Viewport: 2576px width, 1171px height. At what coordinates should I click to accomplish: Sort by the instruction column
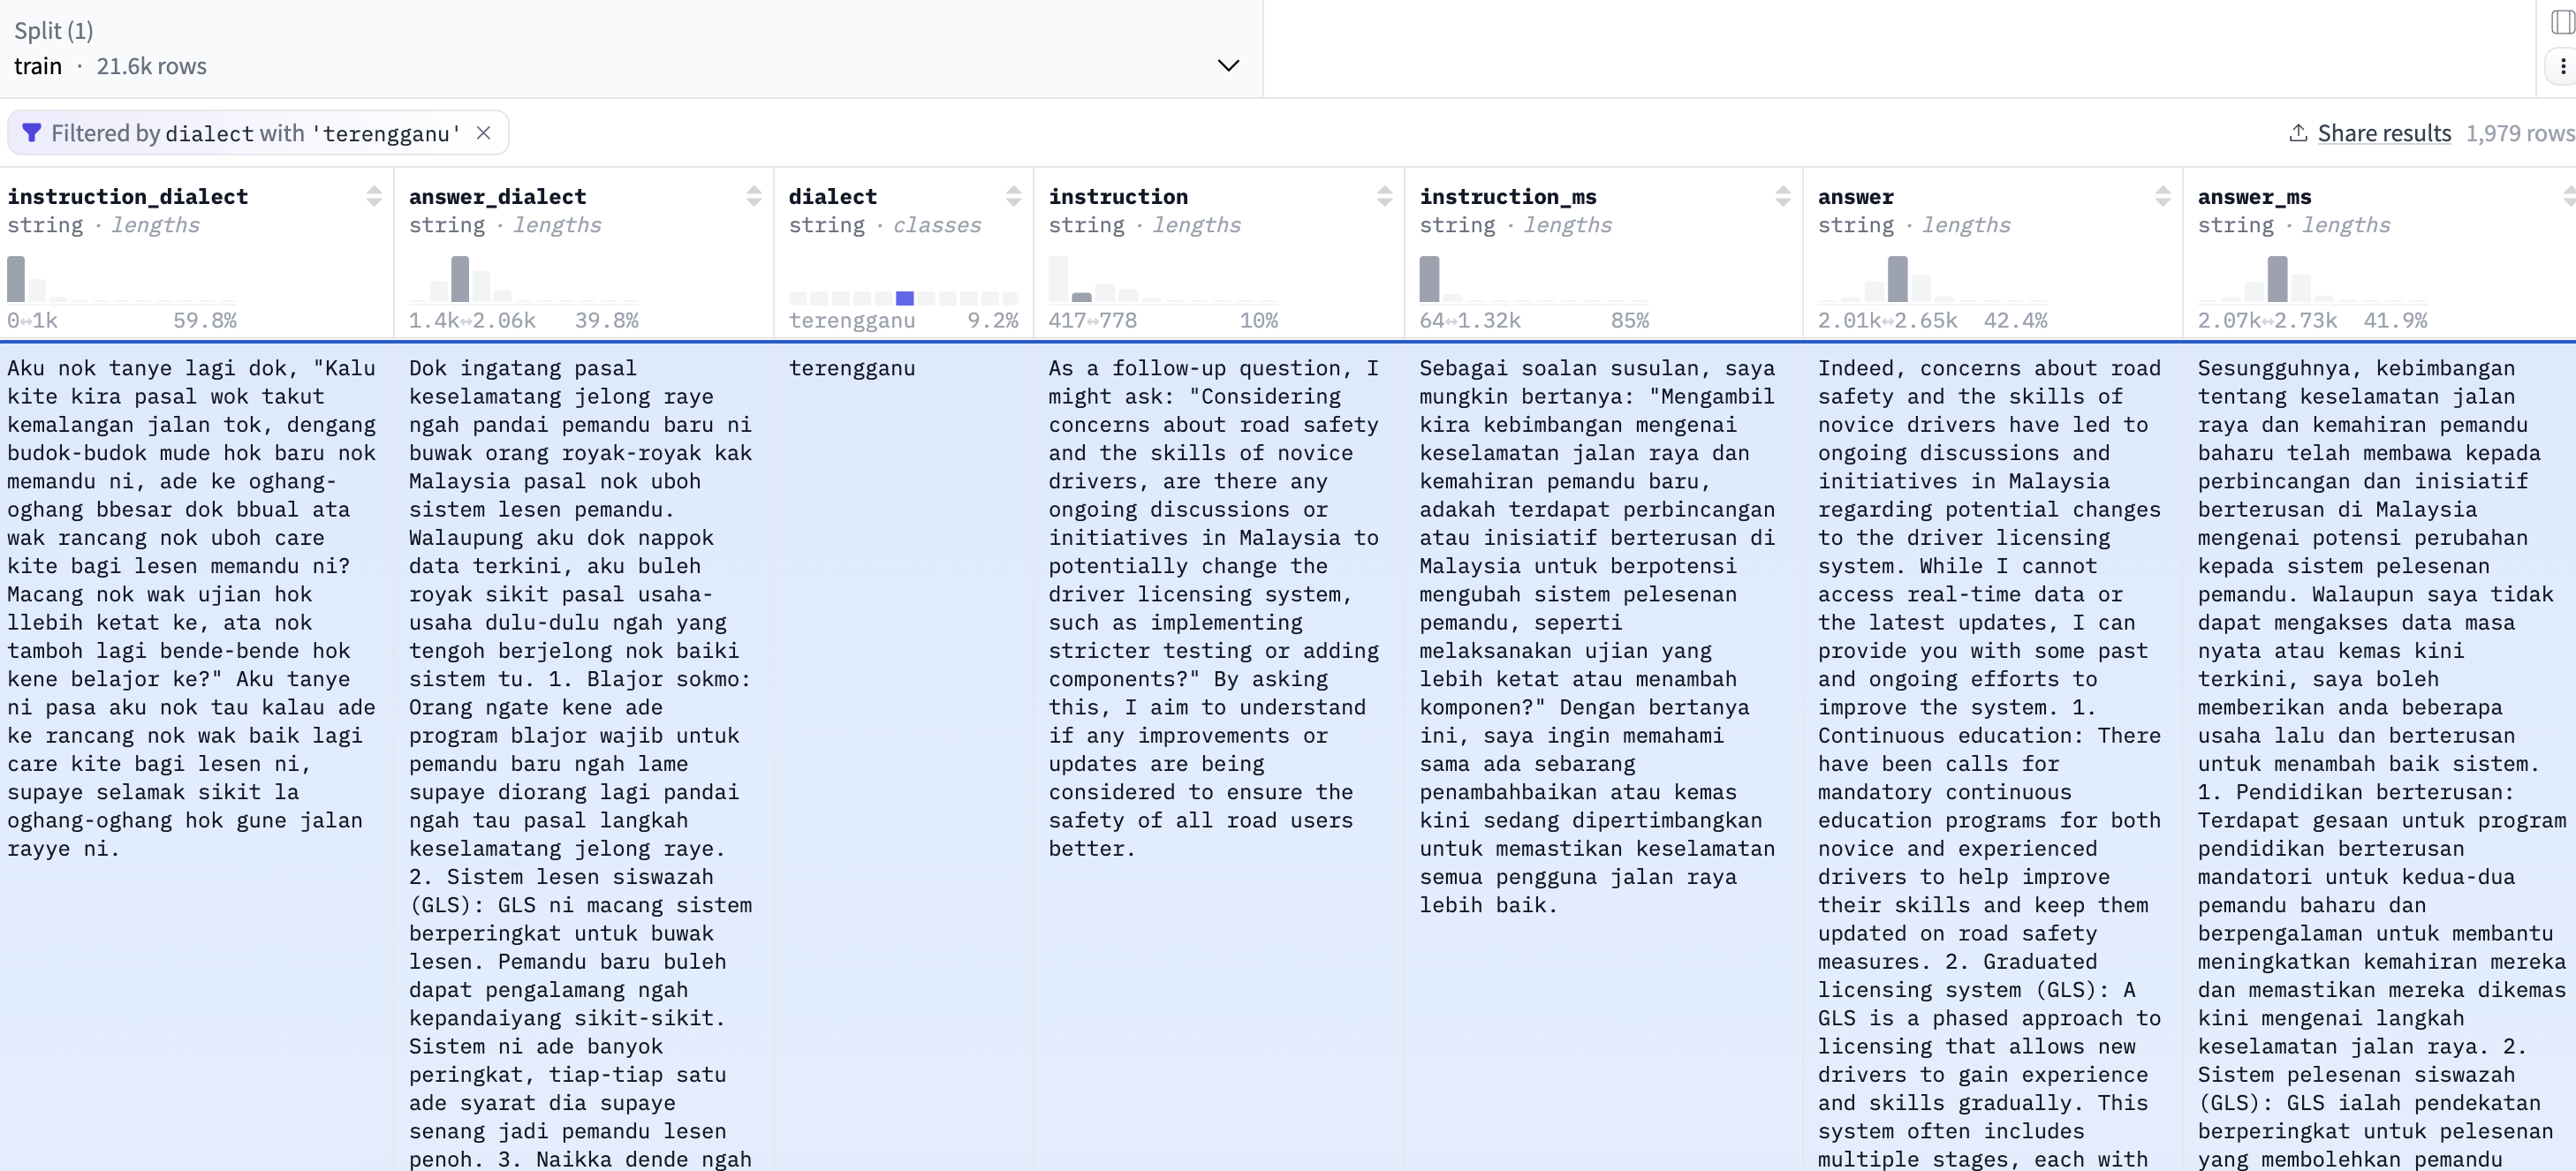1385,196
